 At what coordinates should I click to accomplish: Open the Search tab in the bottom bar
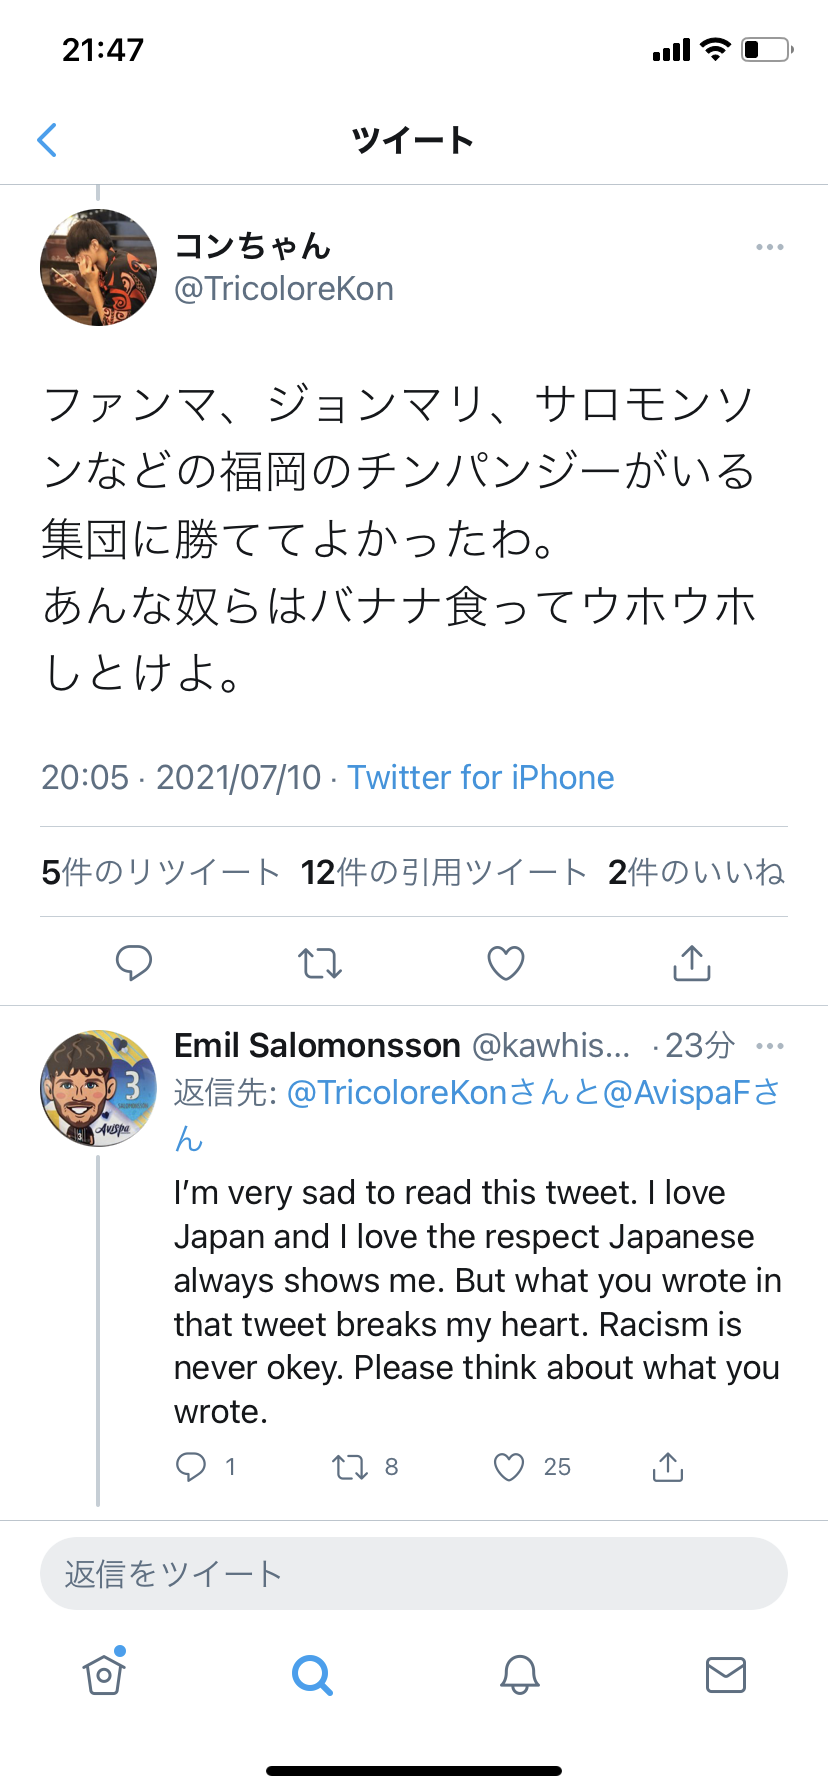click(x=312, y=1674)
